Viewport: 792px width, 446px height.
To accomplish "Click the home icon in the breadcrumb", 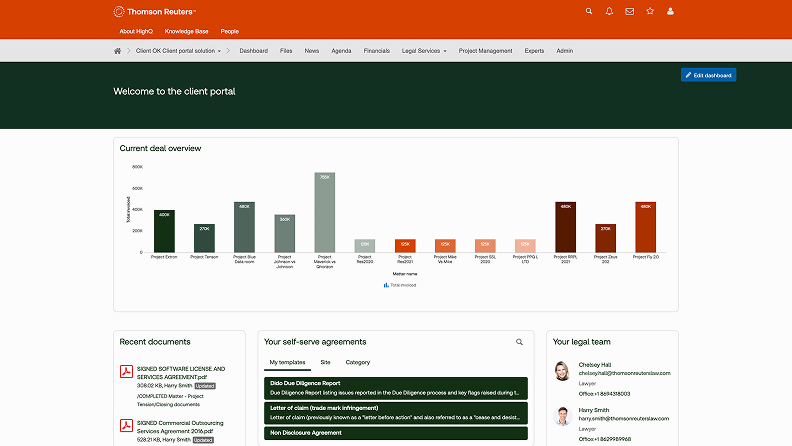I will point(118,50).
